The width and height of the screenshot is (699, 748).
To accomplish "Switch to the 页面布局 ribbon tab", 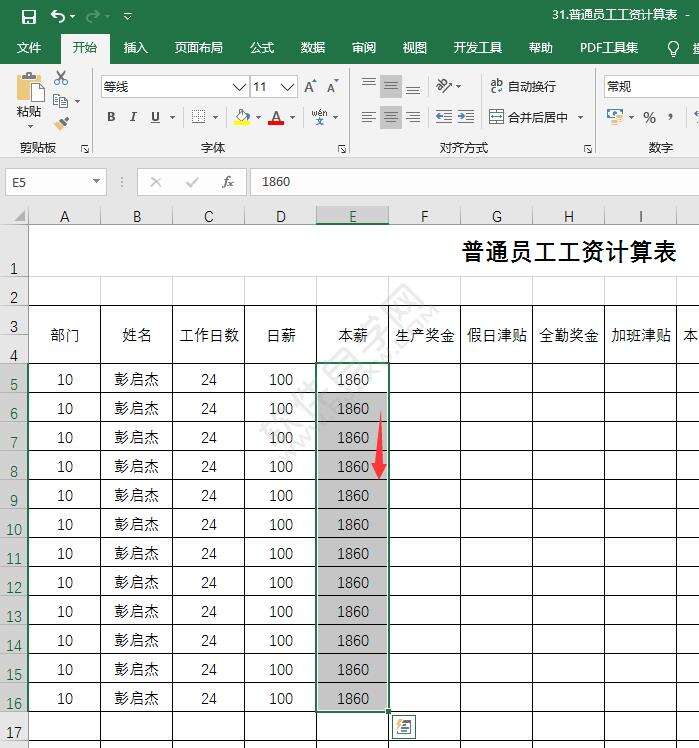I will (198, 48).
